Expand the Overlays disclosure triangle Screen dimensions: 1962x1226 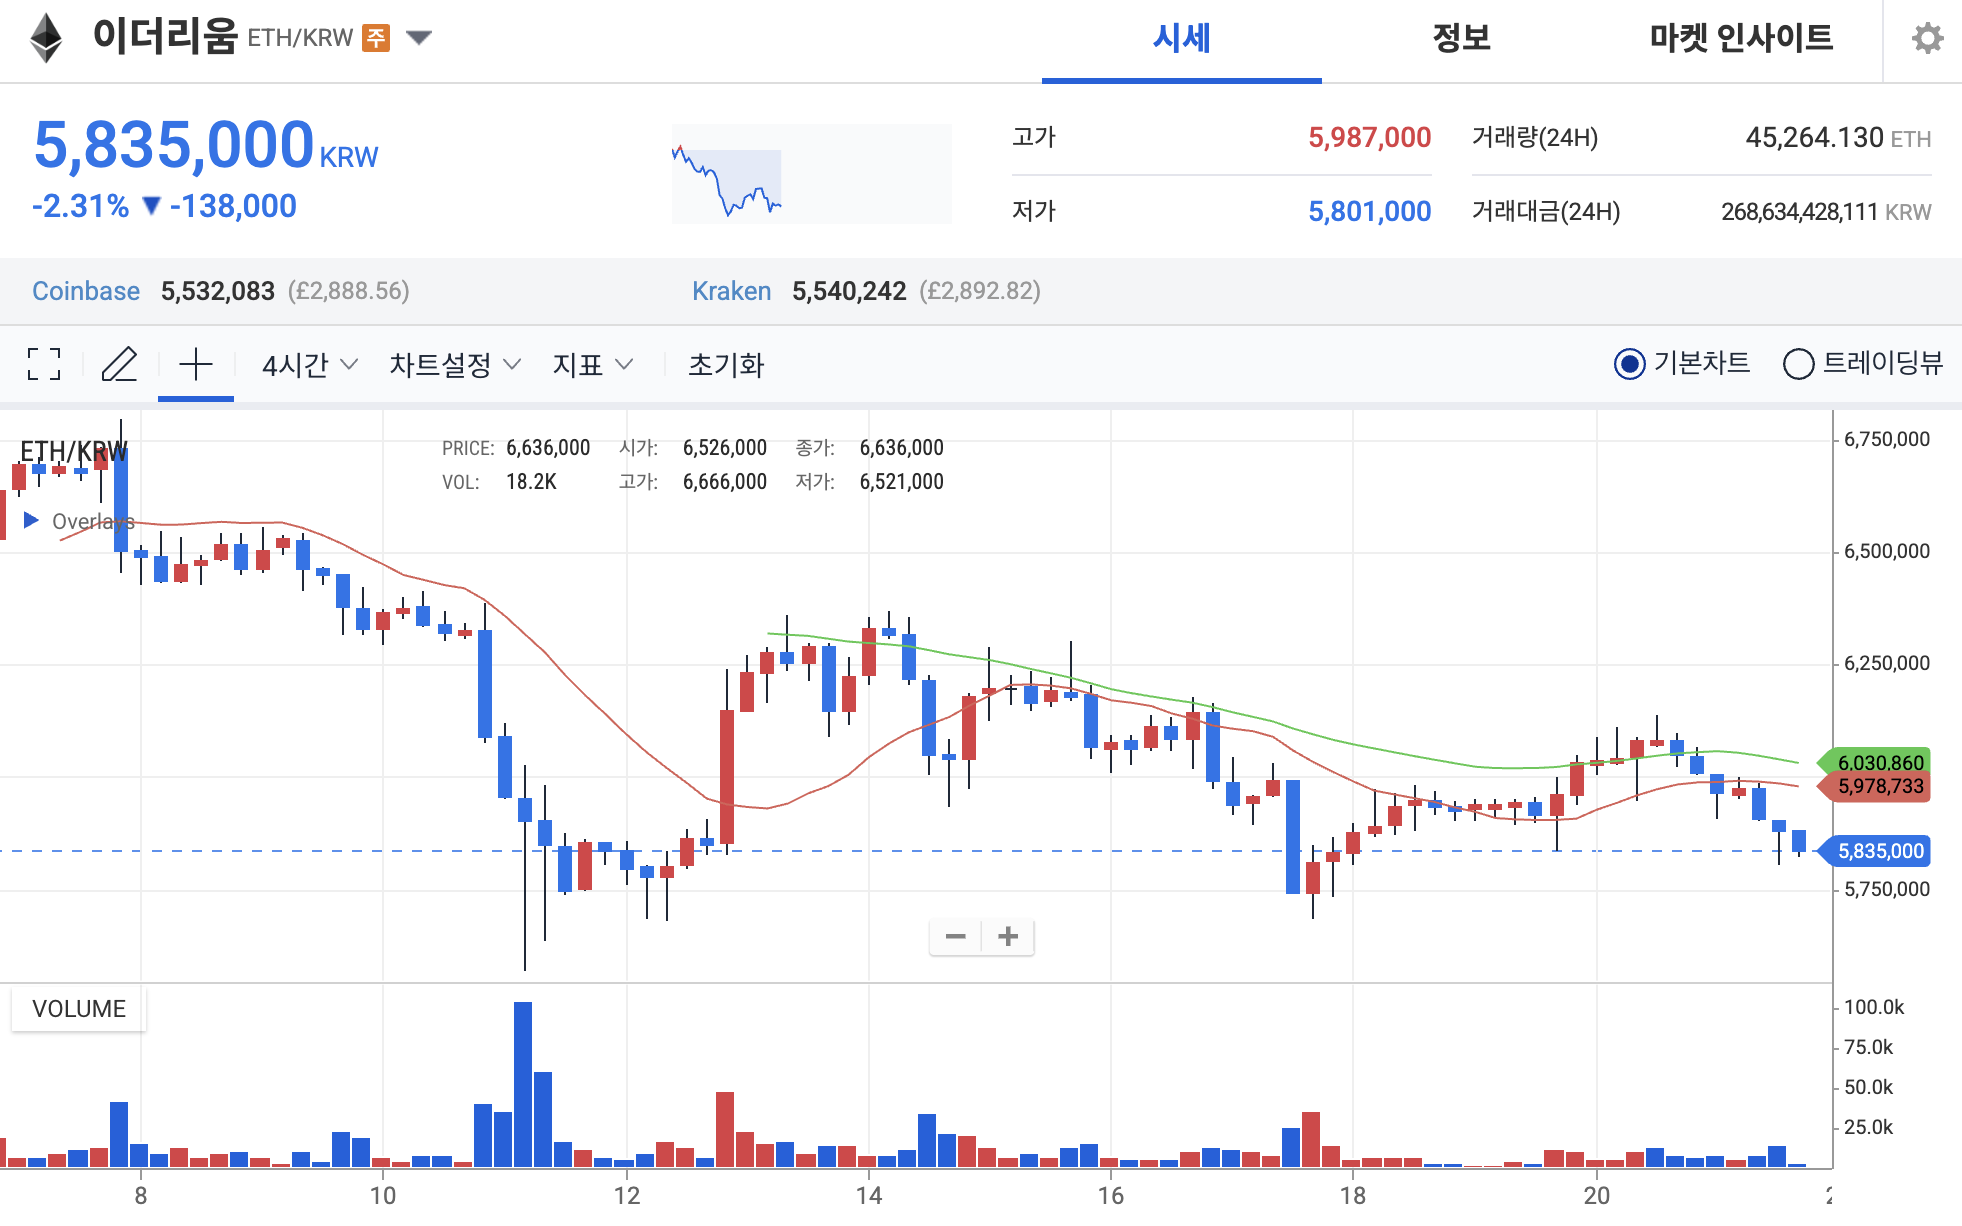30,520
